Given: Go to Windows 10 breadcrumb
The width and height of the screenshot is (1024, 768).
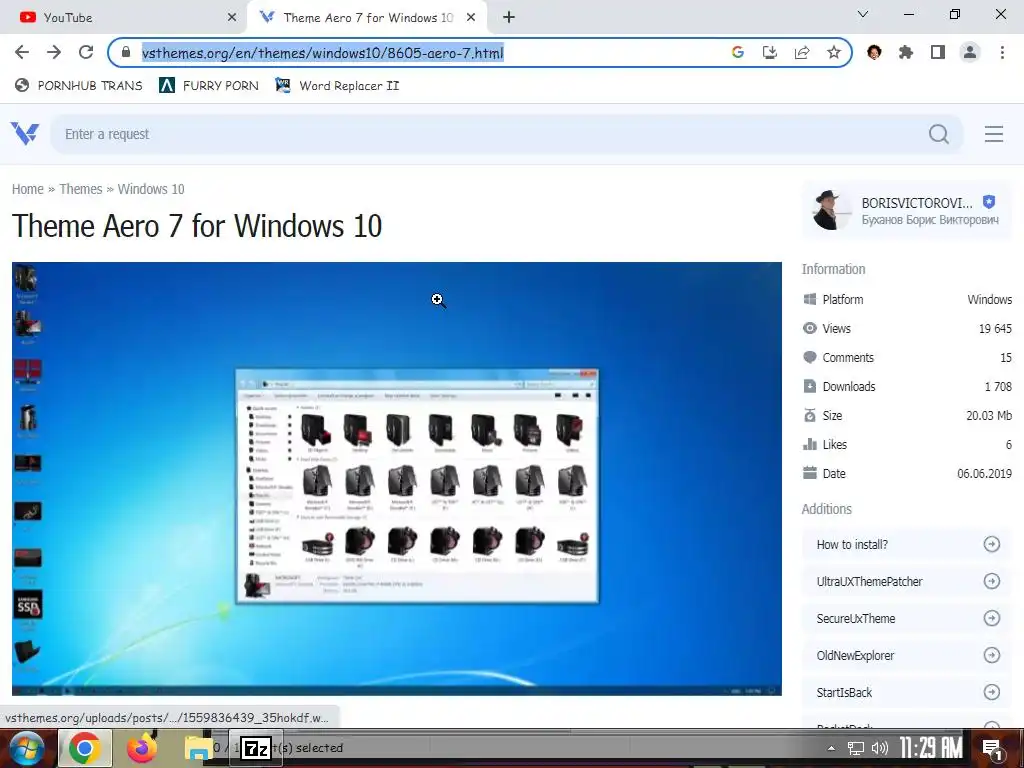Looking at the screenshot, I should click(151, 189).
